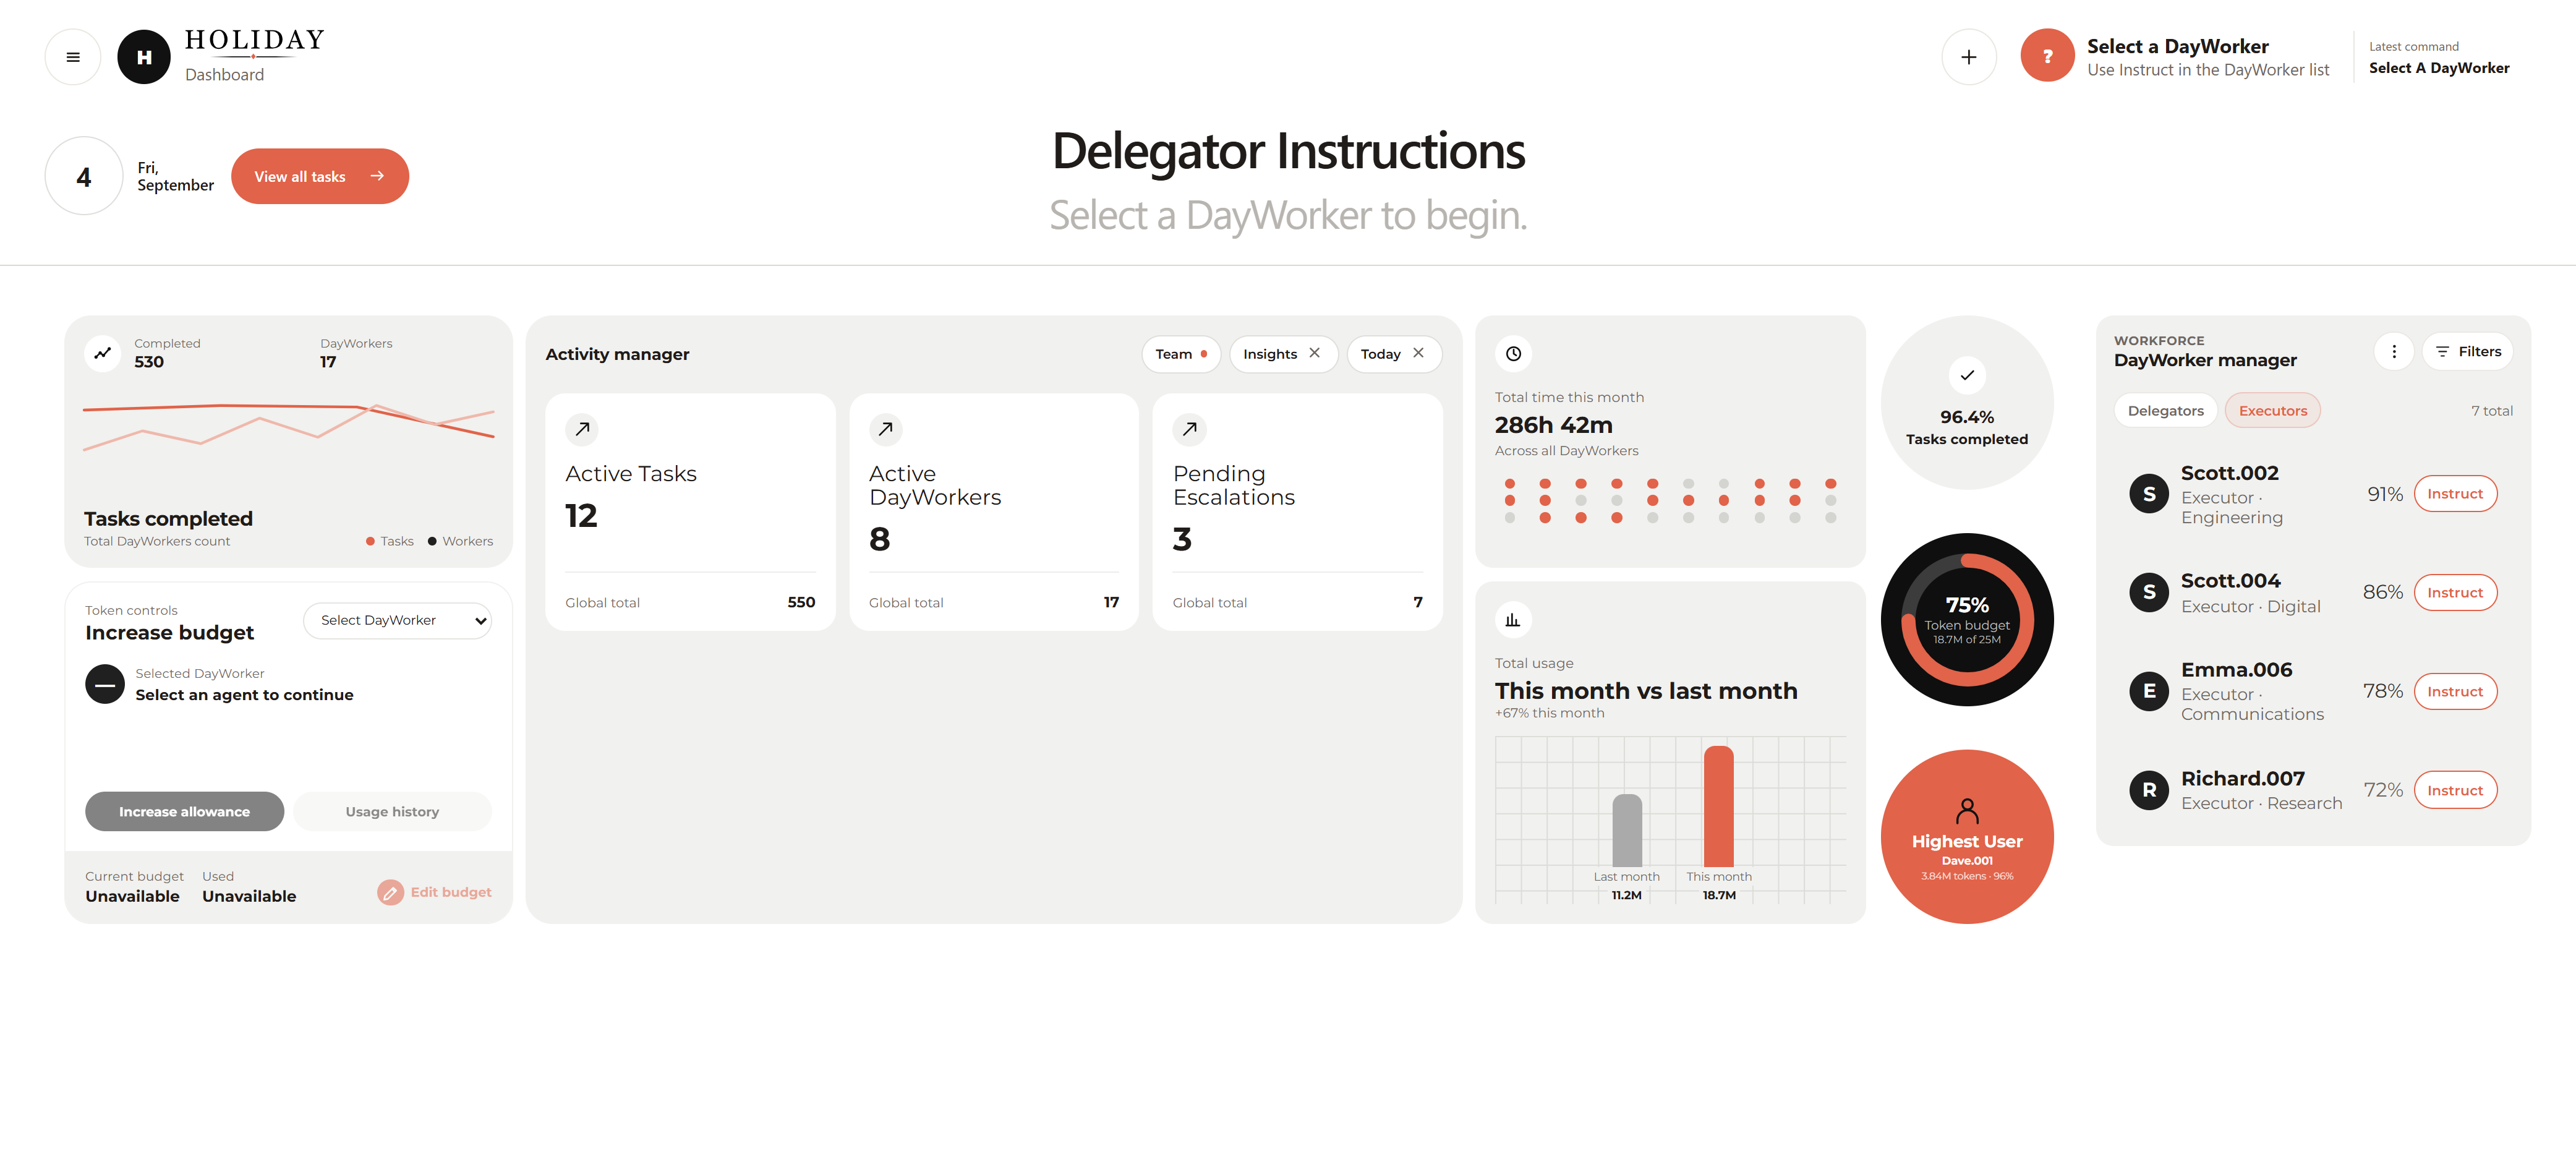Instruct Scott.002 DayWorker
Screen dimensions: 2576x1172
2455,494
